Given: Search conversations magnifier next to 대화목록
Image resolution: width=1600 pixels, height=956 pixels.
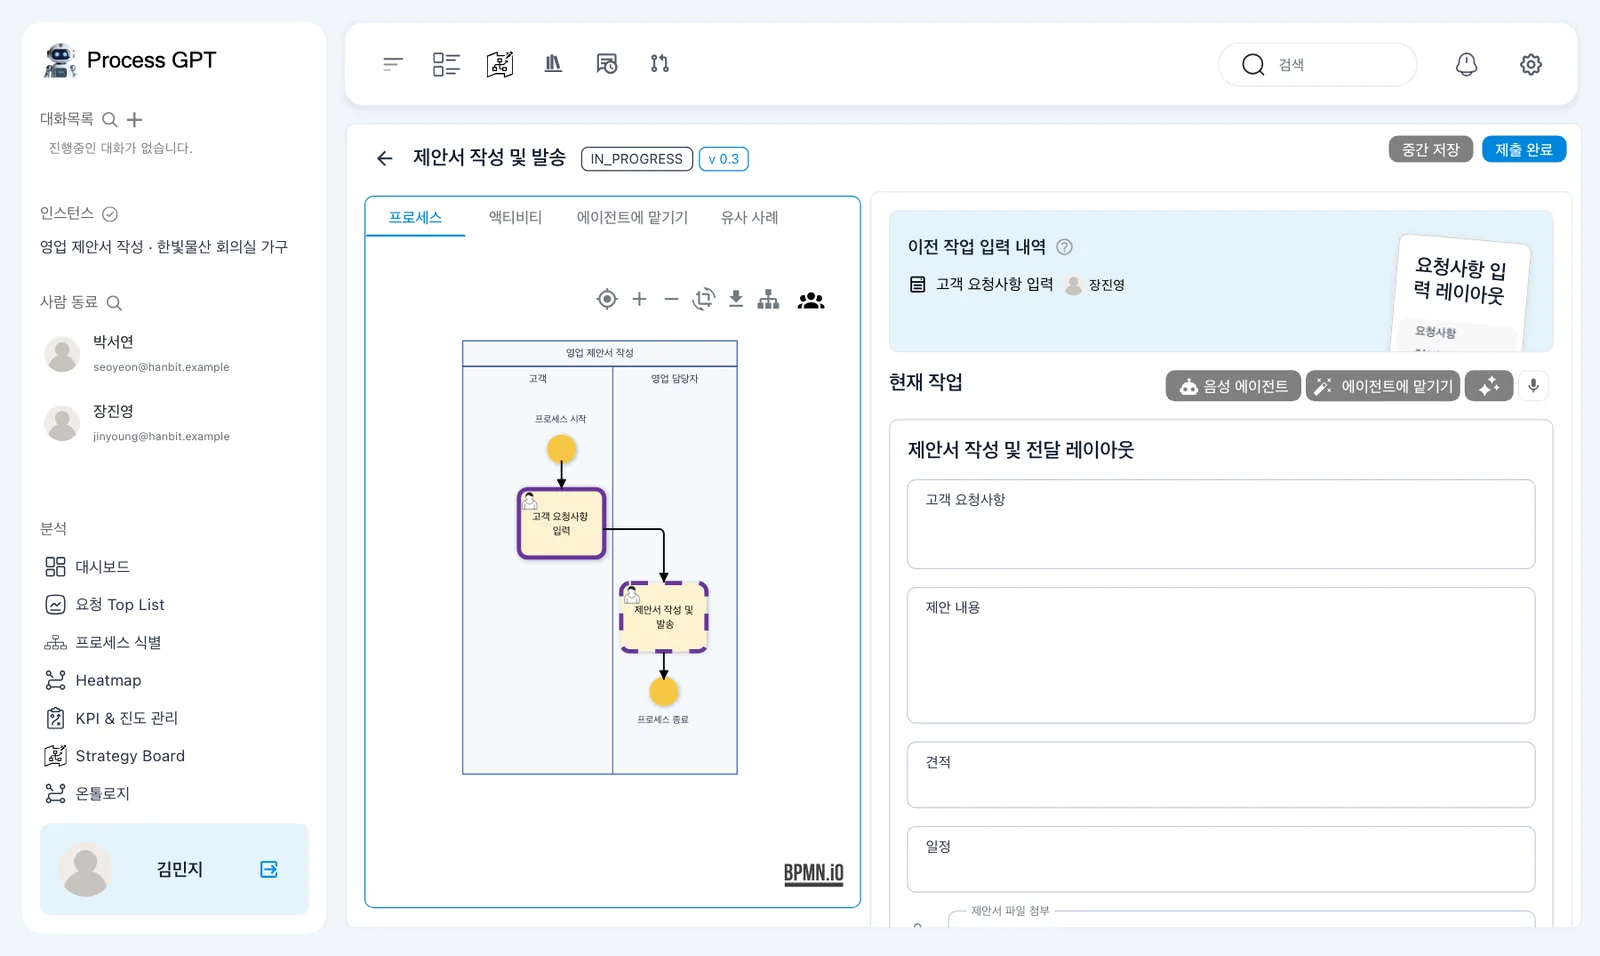Looking at the screenshot, I should point(110,120).
